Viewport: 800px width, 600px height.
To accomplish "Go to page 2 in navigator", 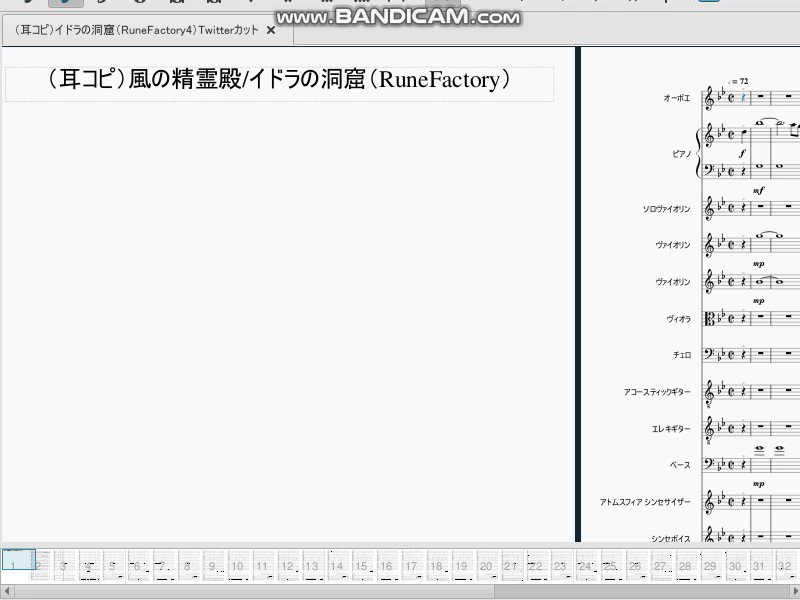I will 41,565.
